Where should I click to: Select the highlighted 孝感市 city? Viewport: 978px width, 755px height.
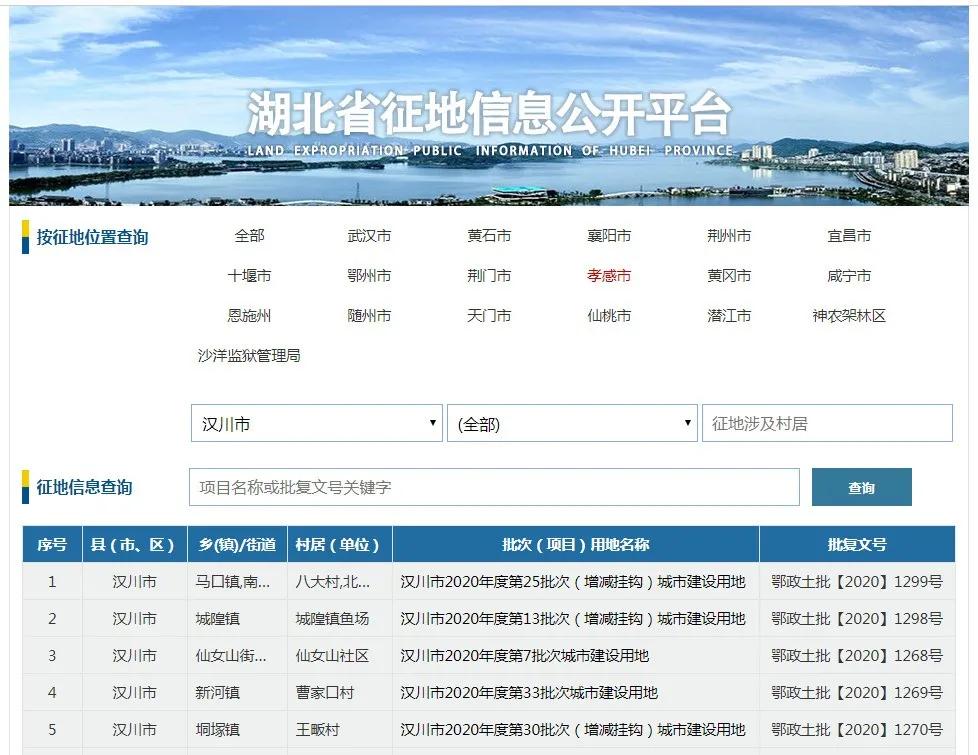[x=609, y=276]
